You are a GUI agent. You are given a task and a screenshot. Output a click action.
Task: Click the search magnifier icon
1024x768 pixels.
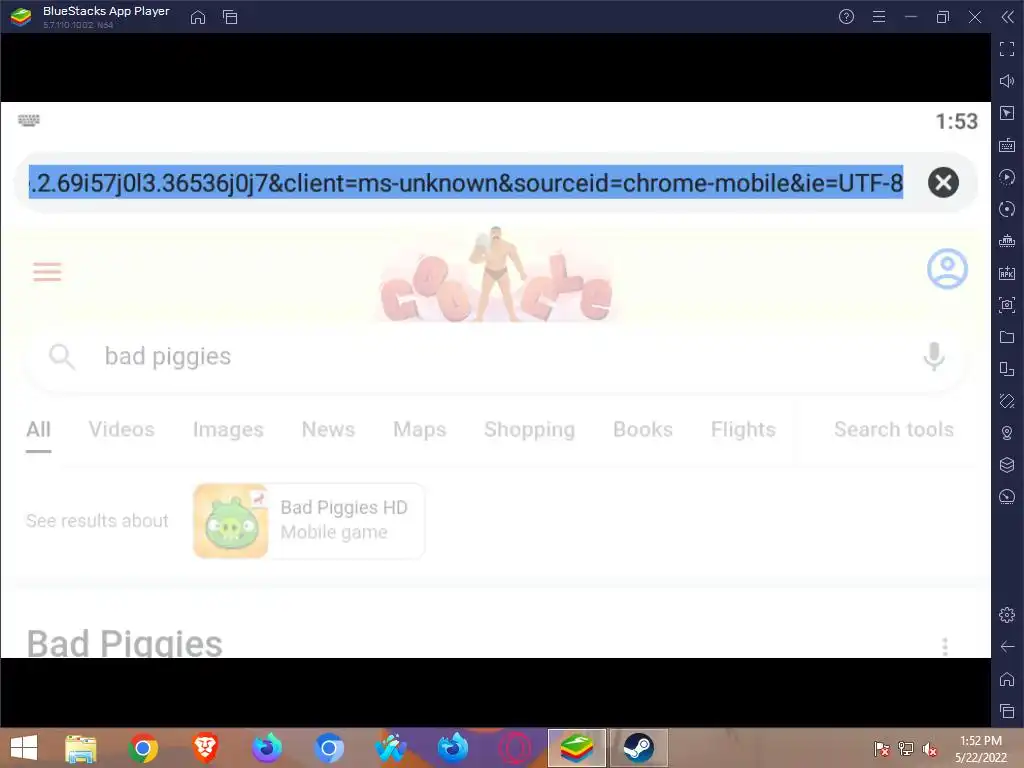coord(61,357)
